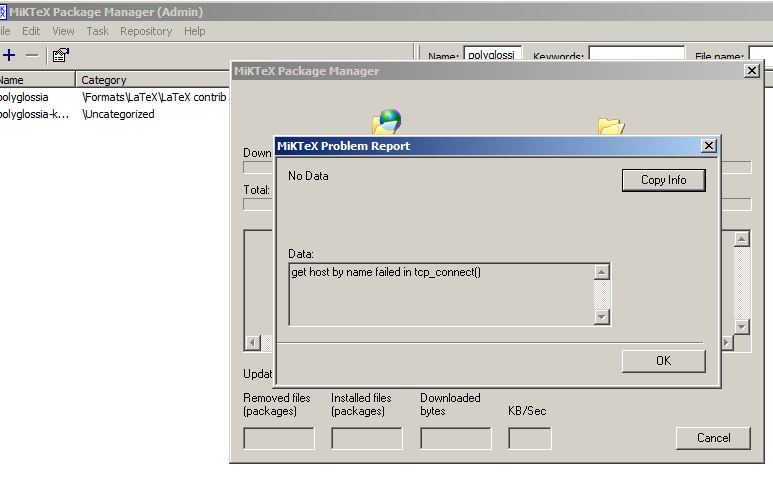Click the Data box scroll up arrow
This screenshot has height=484, width=773.
pyautogui.click(x=601, y=272)
